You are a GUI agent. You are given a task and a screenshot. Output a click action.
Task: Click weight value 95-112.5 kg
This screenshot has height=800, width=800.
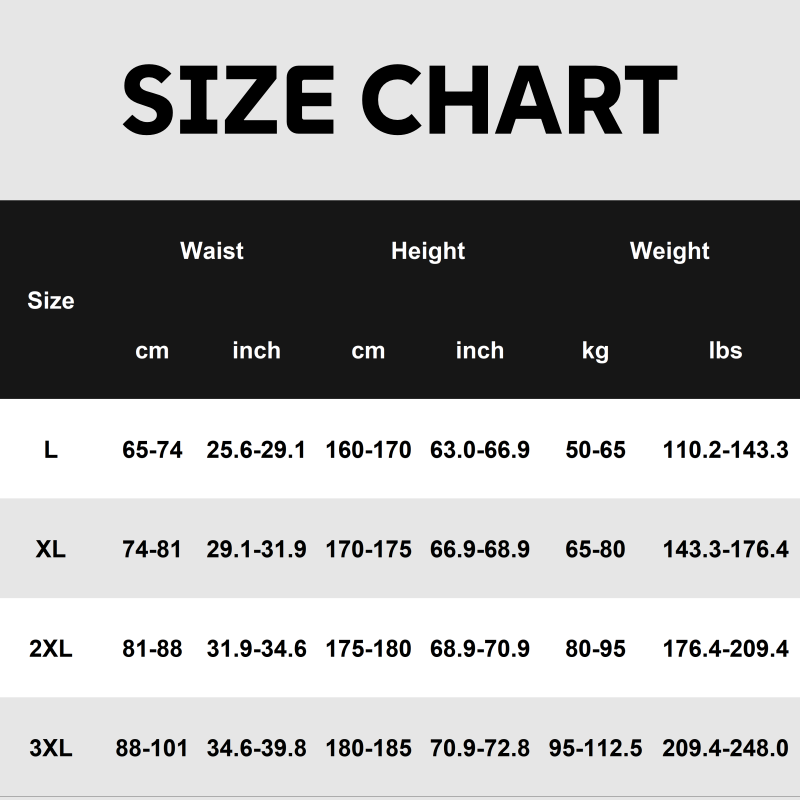[x=595, y=748]
